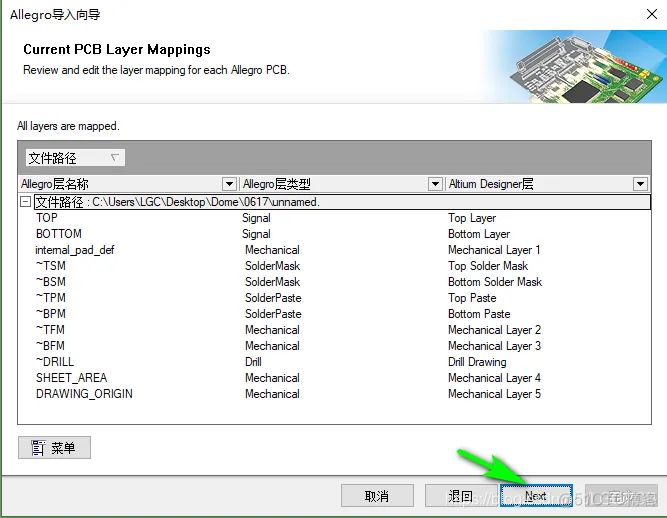Click the SolderMask type cell for ~TSM
The width and height of the screenshot is (667, 518).
click(x=273, y=266)
